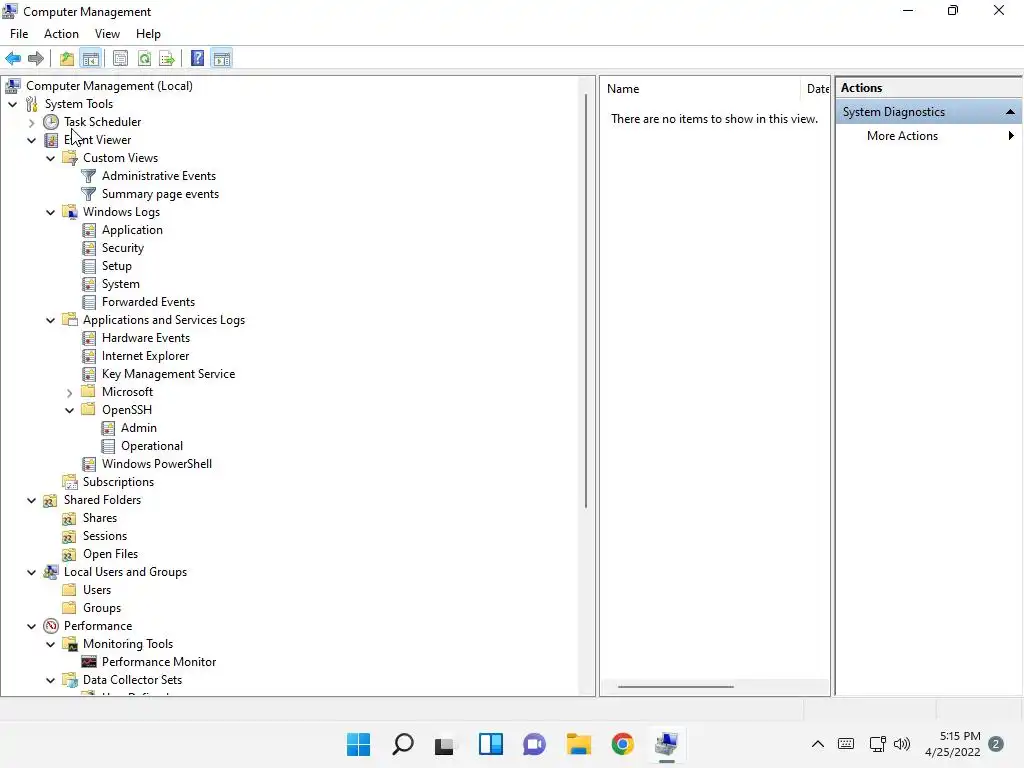Click the Local Users and Groups icon
Viewport: 1024px width, 768px height.
pyautogui.click(x=50, y=572)
